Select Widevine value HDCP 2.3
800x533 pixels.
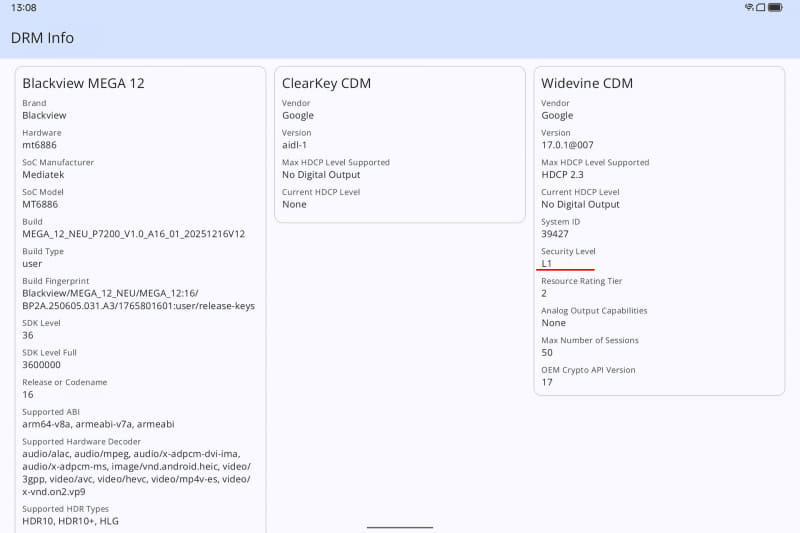[x=562, y=174]
